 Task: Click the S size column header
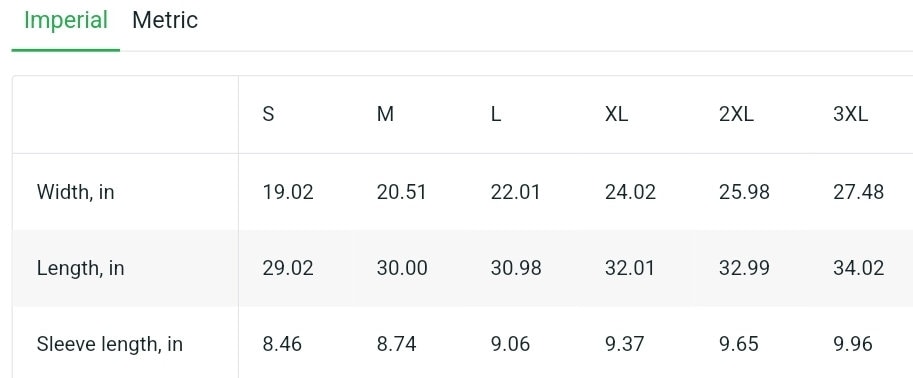(268, 115)
